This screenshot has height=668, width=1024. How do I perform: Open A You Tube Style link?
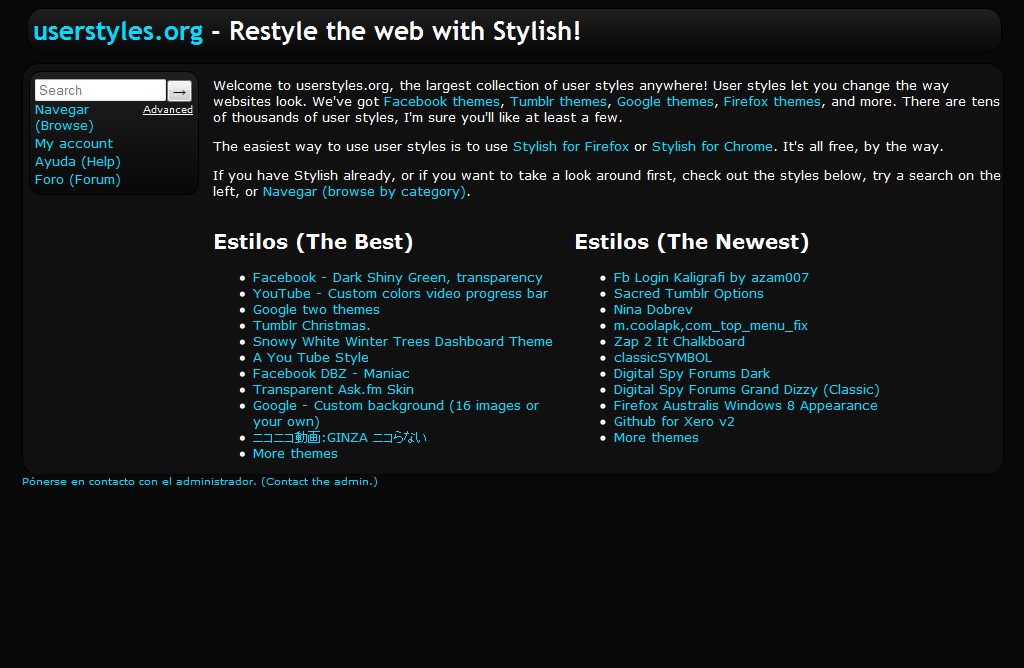(310, 358)
